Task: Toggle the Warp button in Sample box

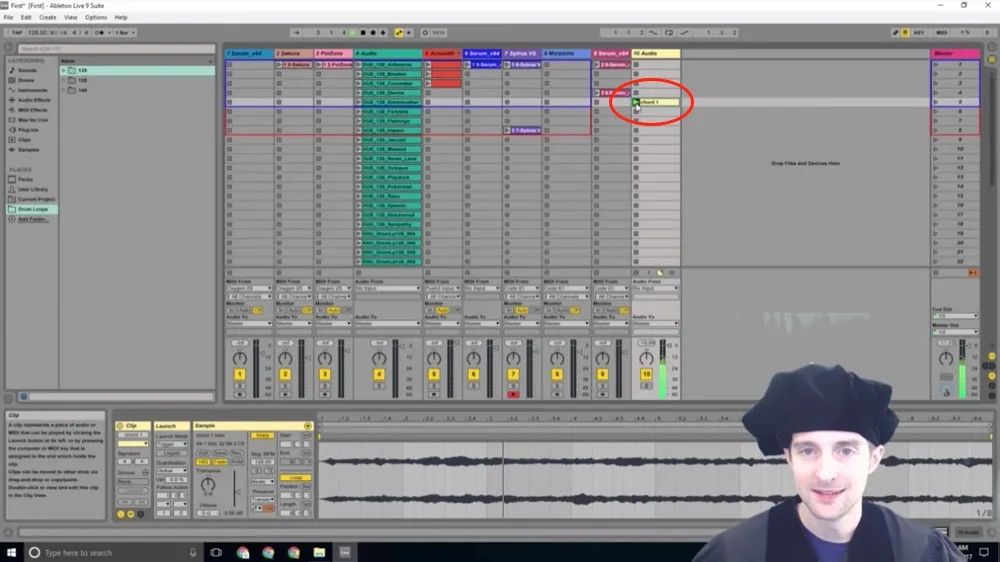Action: click(x=261, y=436)
